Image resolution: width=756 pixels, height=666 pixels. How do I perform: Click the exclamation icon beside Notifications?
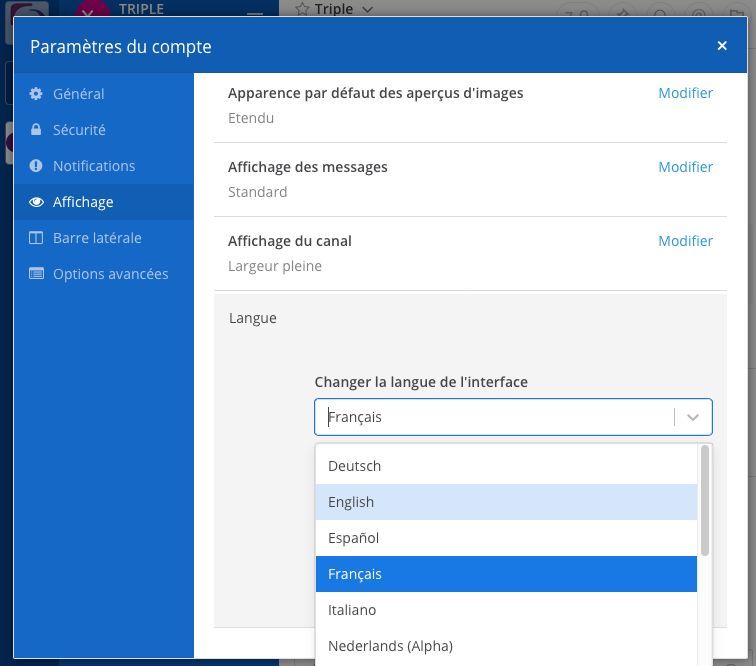tap(36, 166)
